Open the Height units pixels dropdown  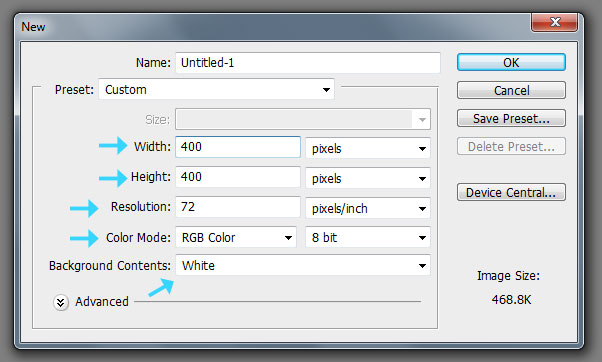coord(368,178)
